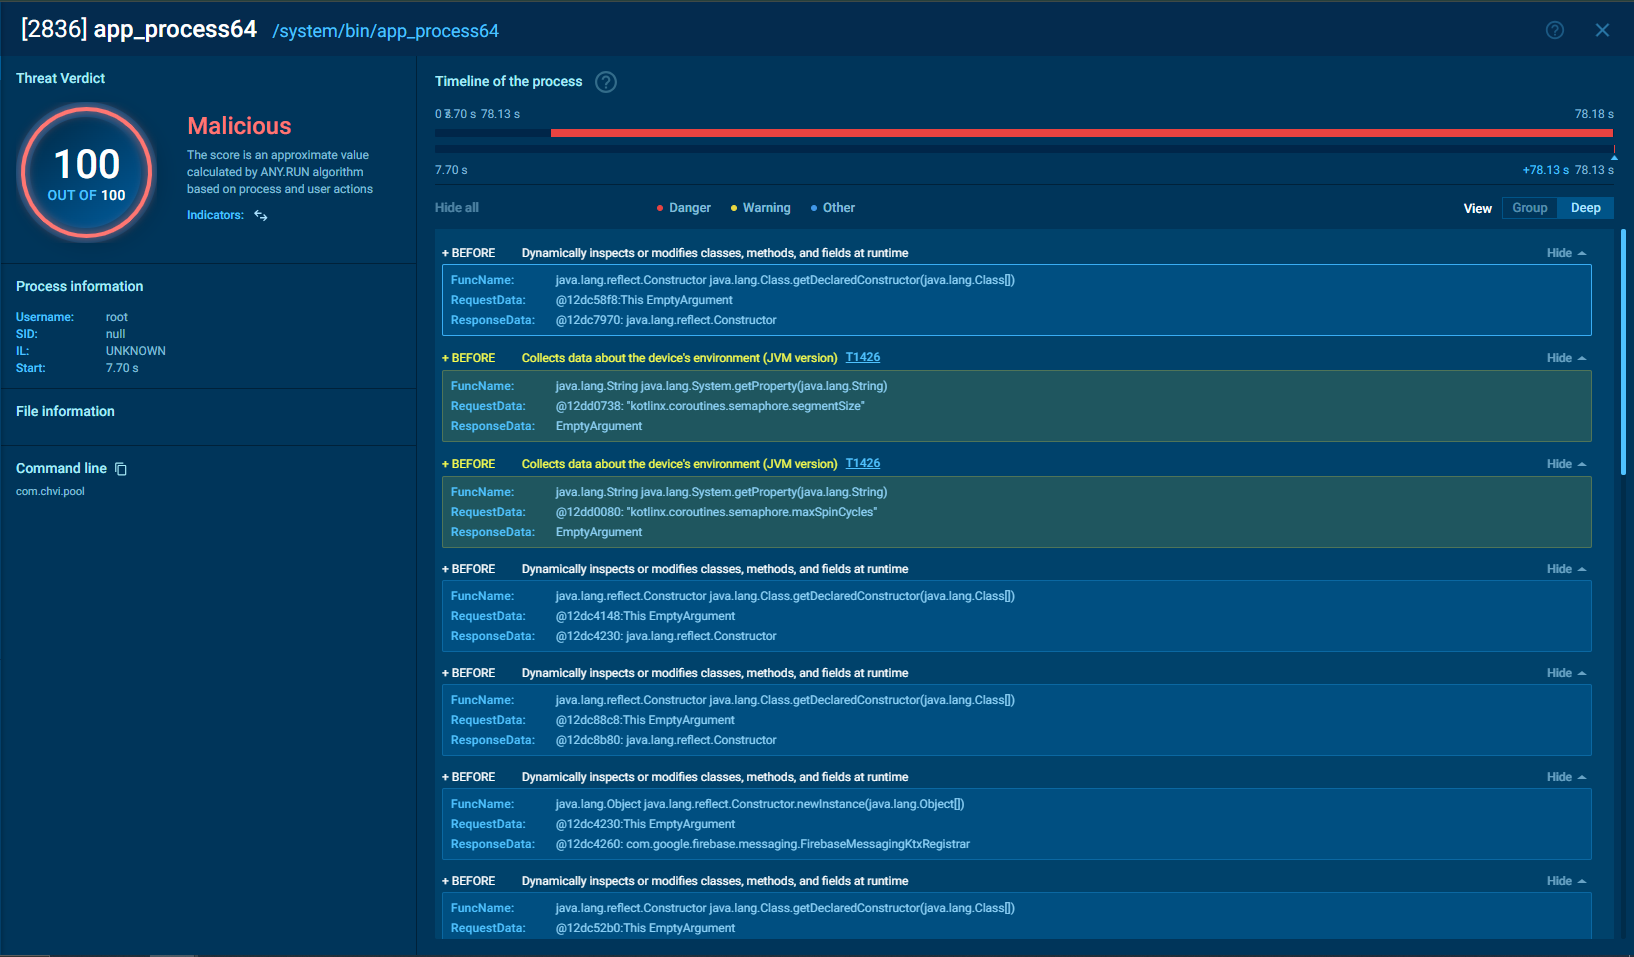Toggle the Warning event filter
1634x957 pixels.
761,208
